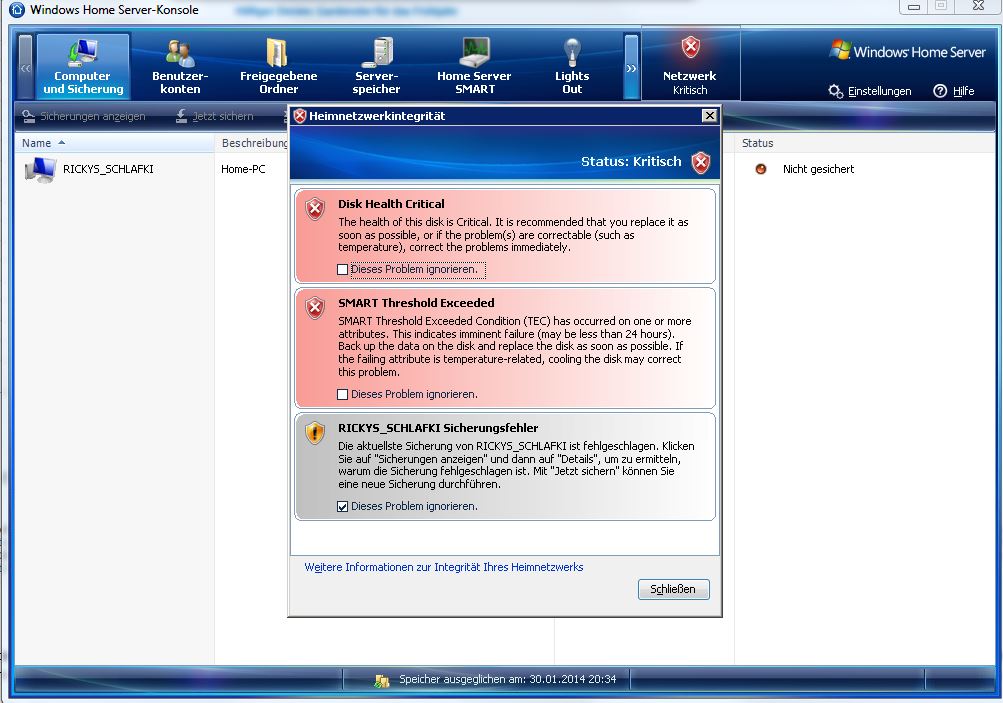Minimize the Windows Home Server-Konsole window
This screenshot has height=703, width=1003.
coord(913,6)
